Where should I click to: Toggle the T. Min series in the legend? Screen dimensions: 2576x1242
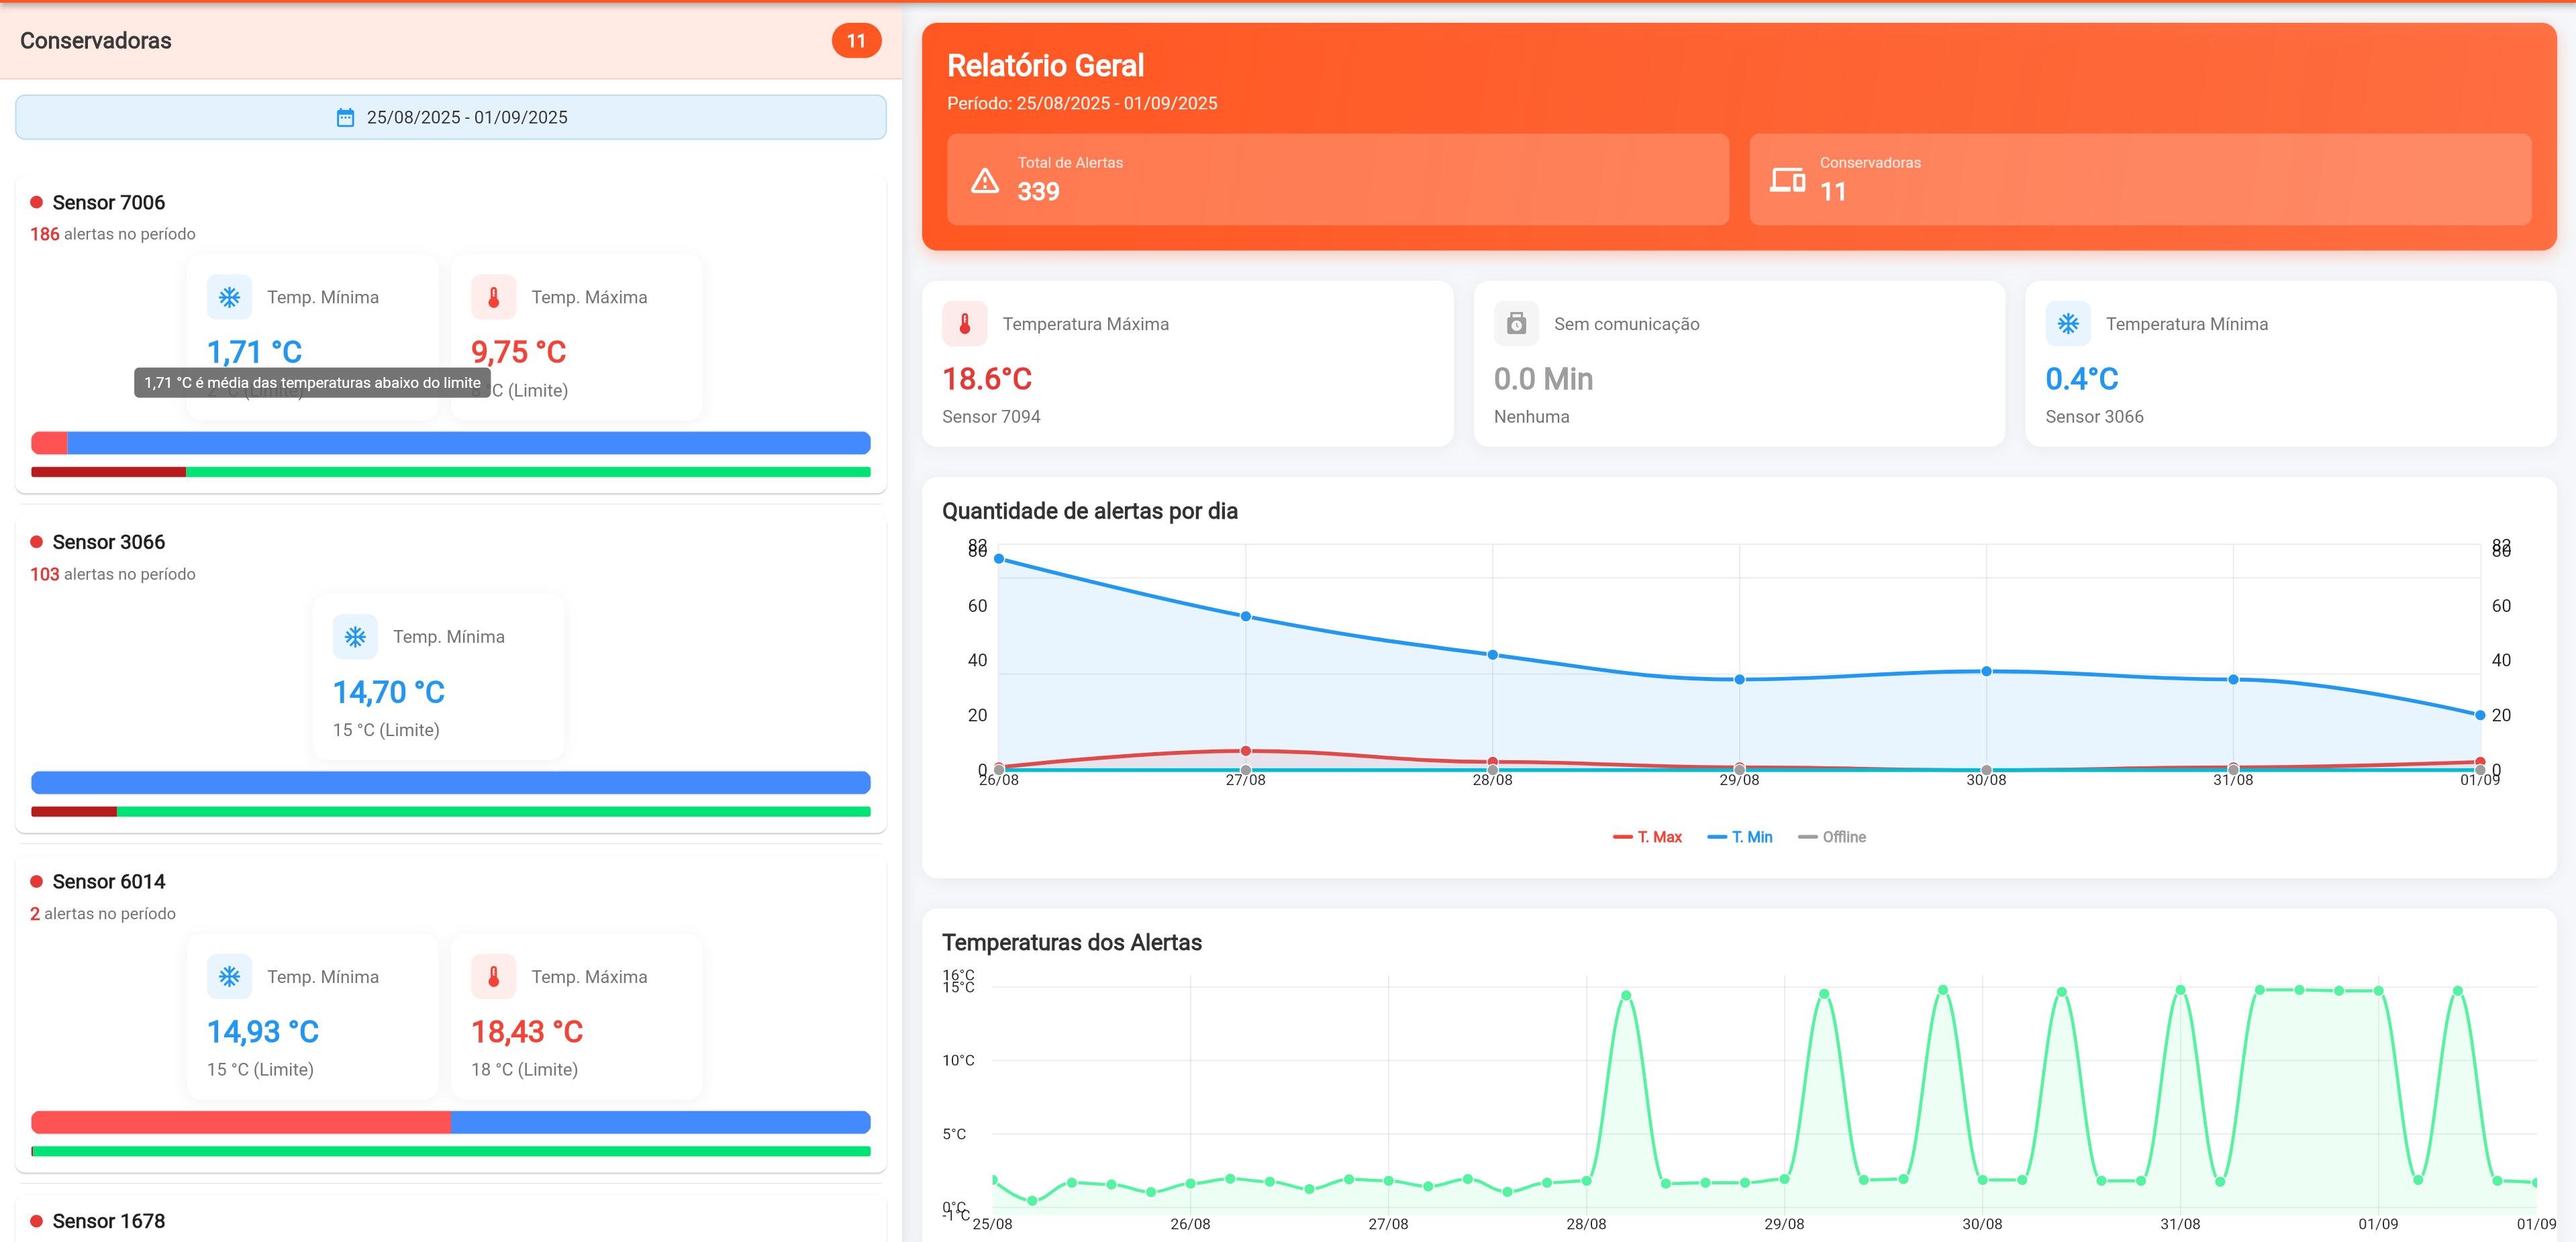tap(1740, 837)
